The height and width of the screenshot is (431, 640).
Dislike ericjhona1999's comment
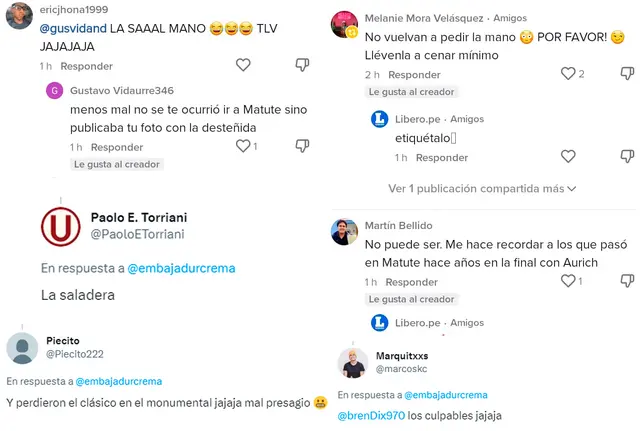303,65
